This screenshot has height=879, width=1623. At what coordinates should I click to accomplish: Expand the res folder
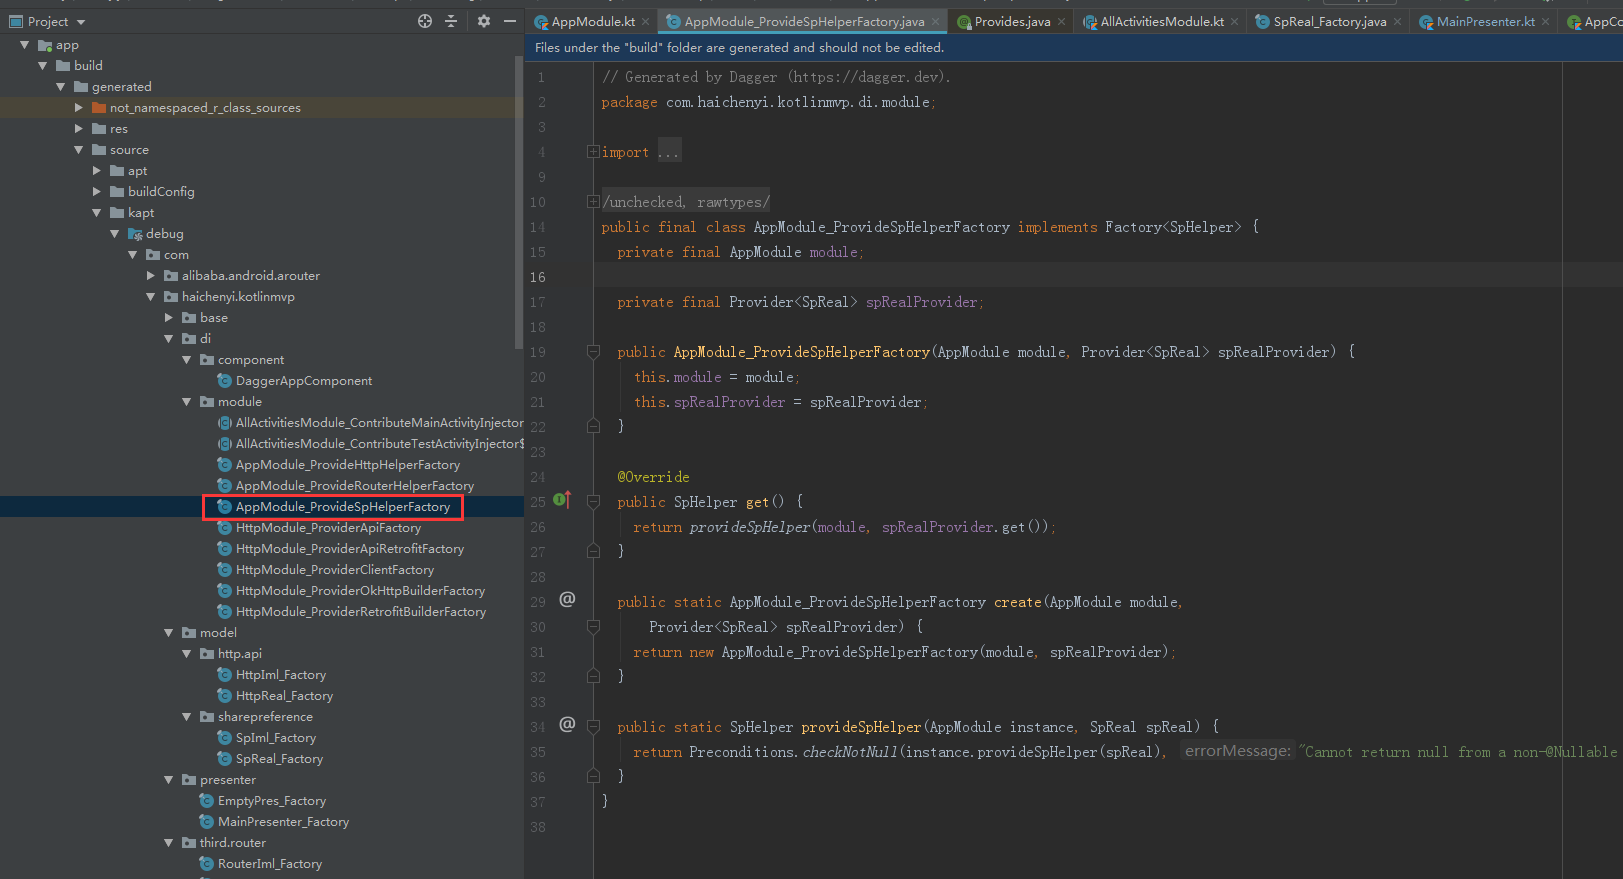79,129
